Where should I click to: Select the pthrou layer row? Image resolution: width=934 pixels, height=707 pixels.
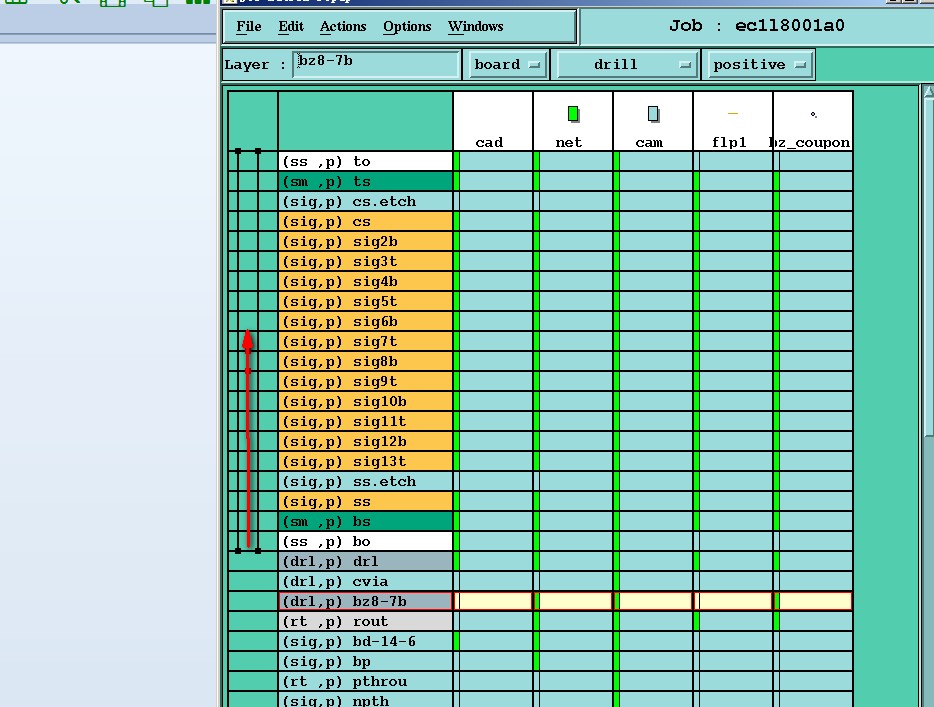(365, 681)
